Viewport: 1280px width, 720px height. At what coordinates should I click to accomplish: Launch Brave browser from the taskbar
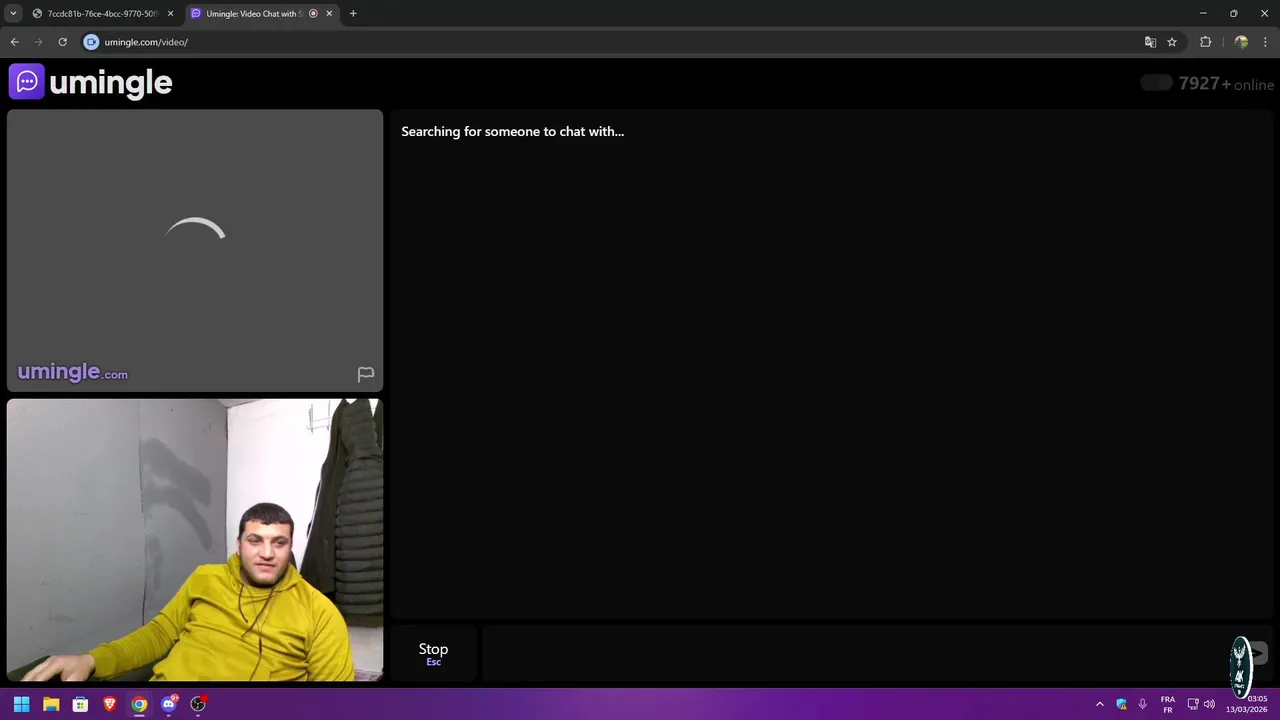tap(110, 704)
